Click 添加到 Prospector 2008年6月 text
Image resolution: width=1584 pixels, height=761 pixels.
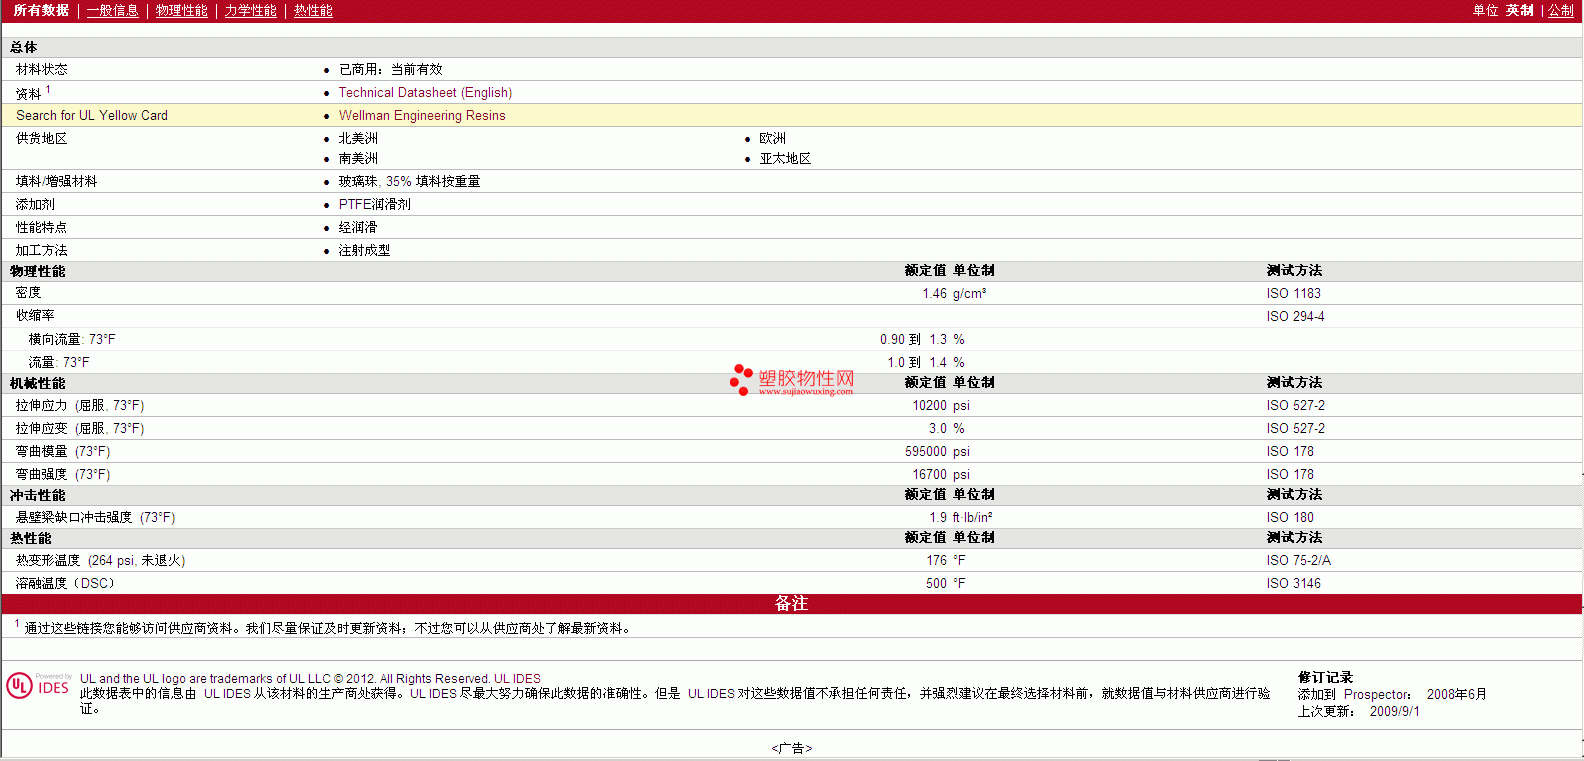[1392, 694]
